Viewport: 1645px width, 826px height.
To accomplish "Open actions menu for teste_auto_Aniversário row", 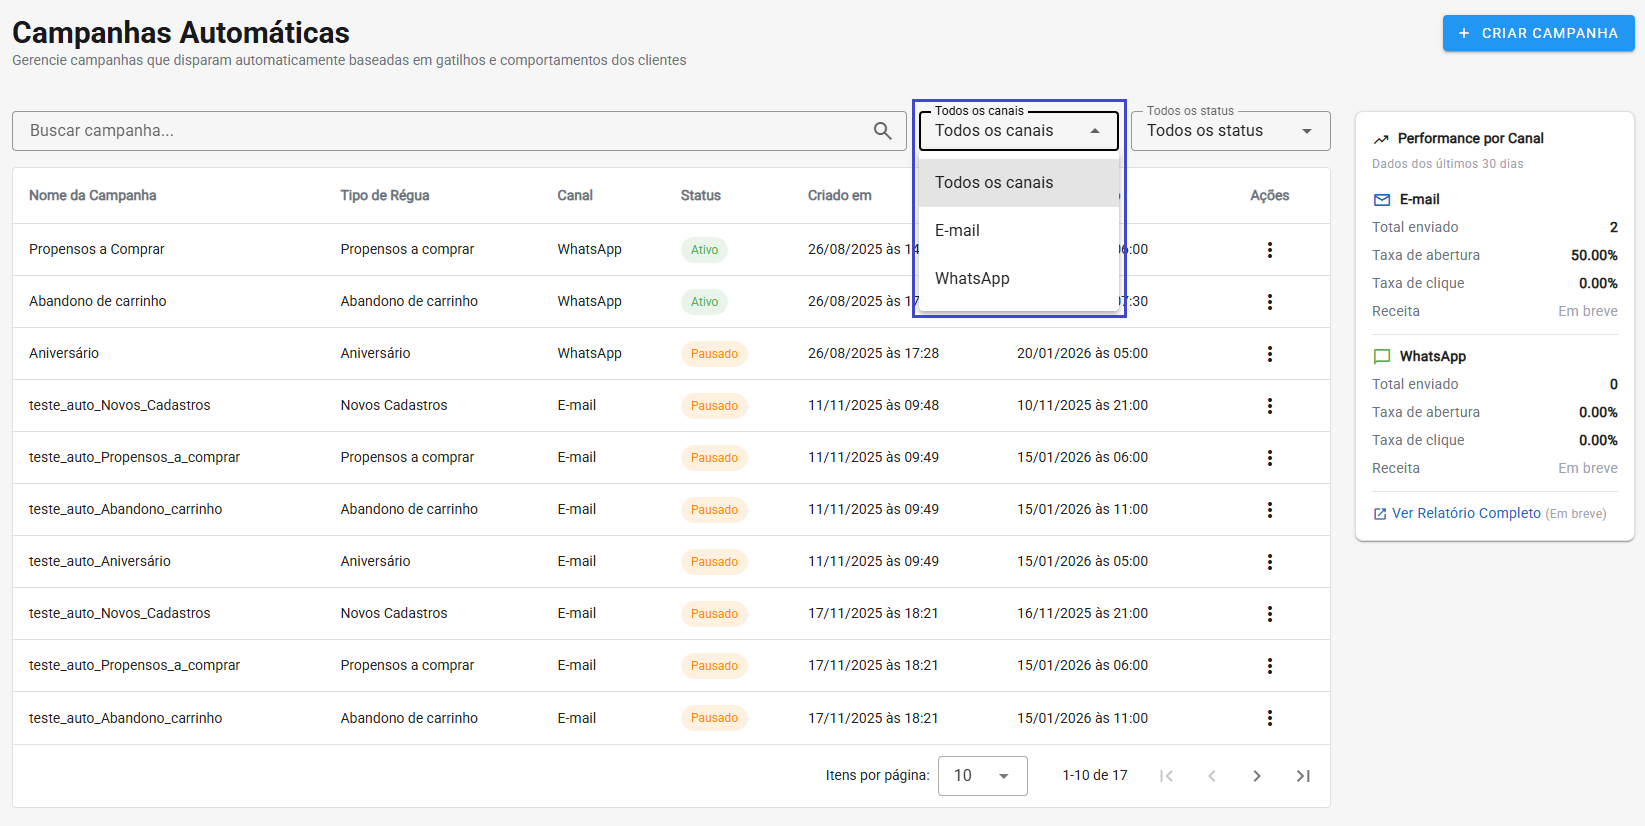I will pyautogui.click(x=1269, y=562).
